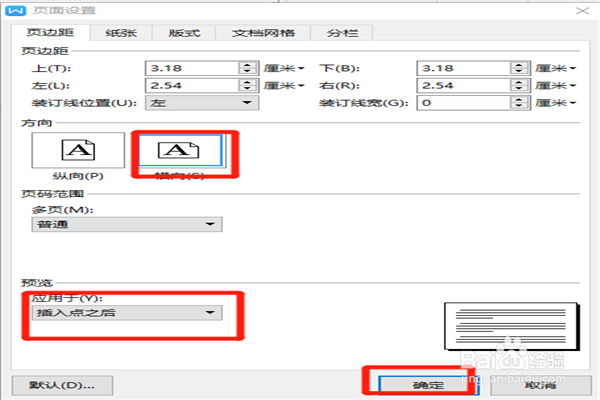Image resolution: width=600 pixels, height=400 pixels.
Task: Switch to the 页边距 tab
Action: 50,33
